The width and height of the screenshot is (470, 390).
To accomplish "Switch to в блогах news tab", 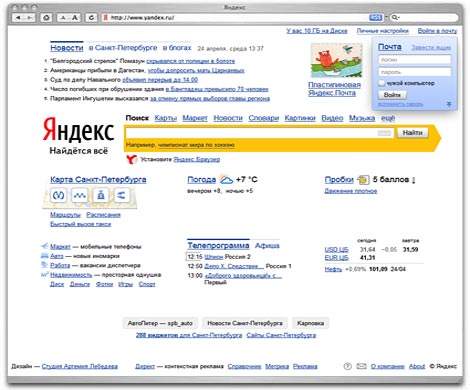I will (177, 48).
